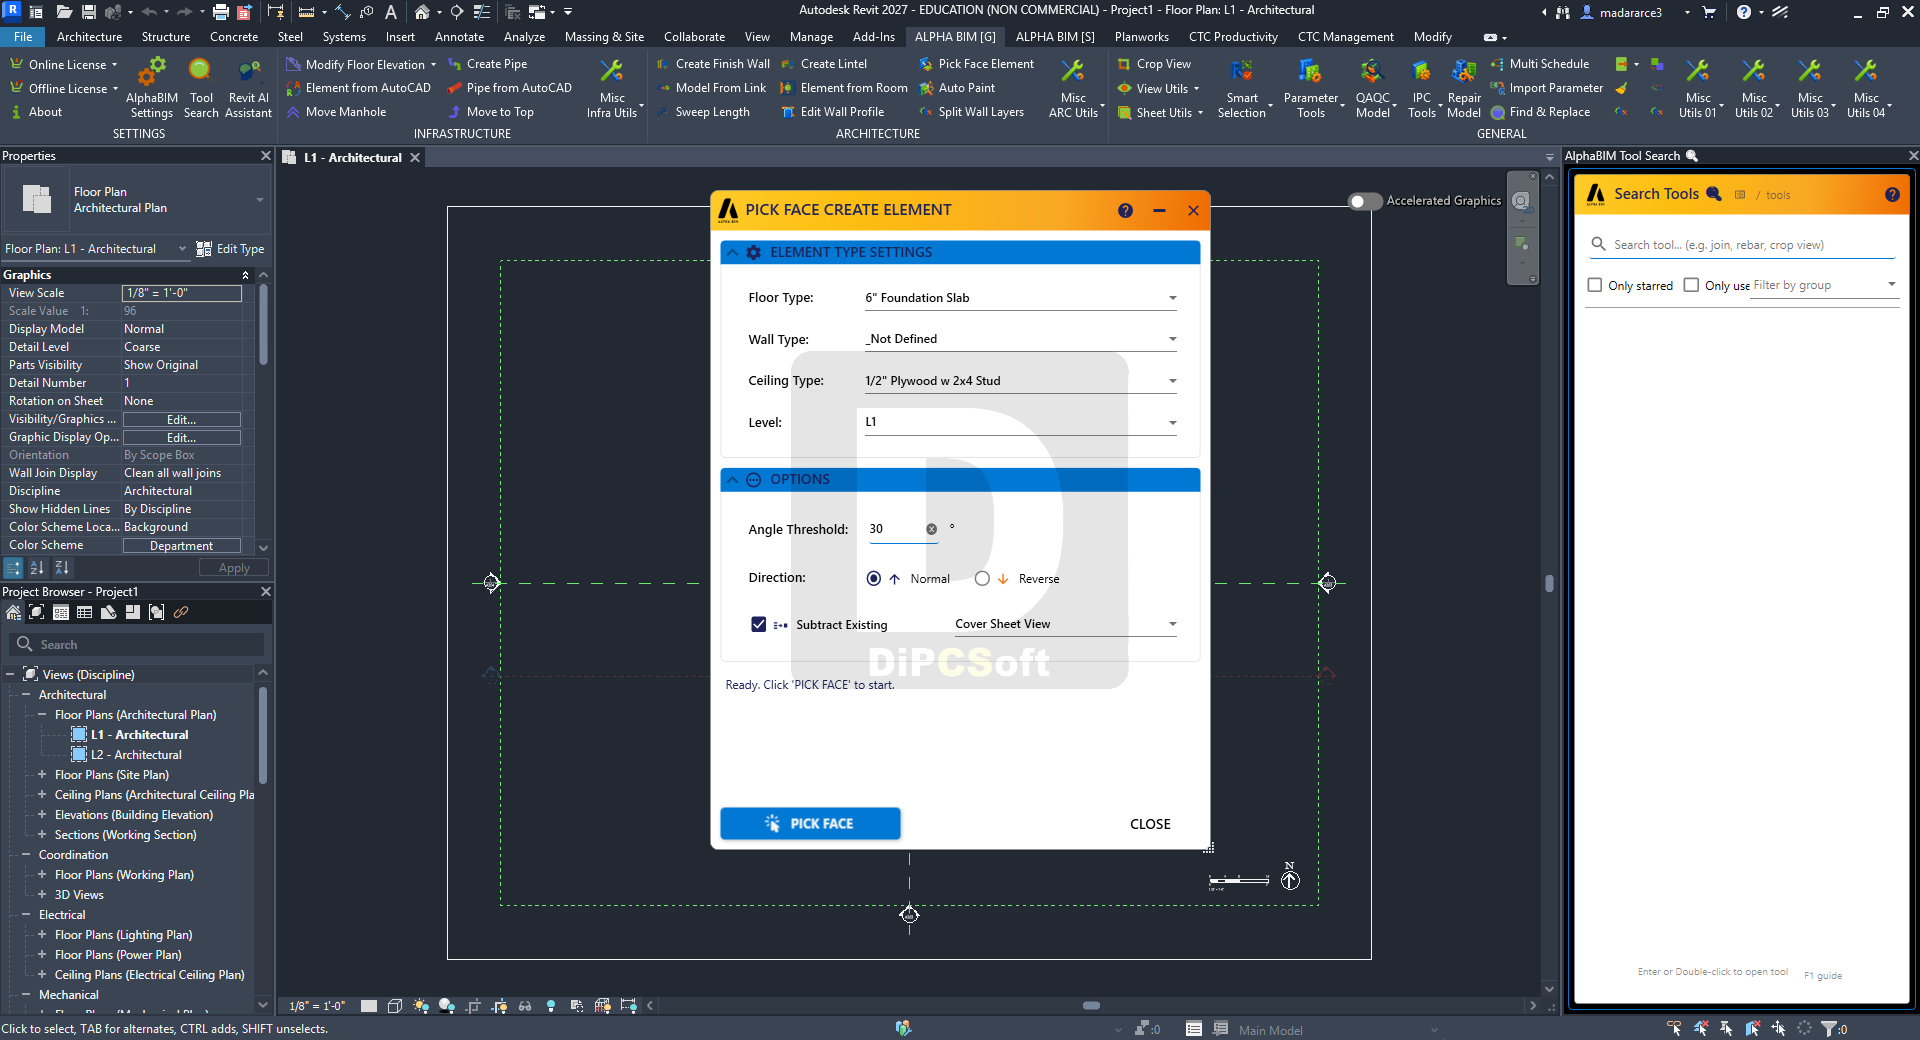Click Color Scheme Department button
The width and height of the screenshot is (1920, 1040).
click(181, 546)
